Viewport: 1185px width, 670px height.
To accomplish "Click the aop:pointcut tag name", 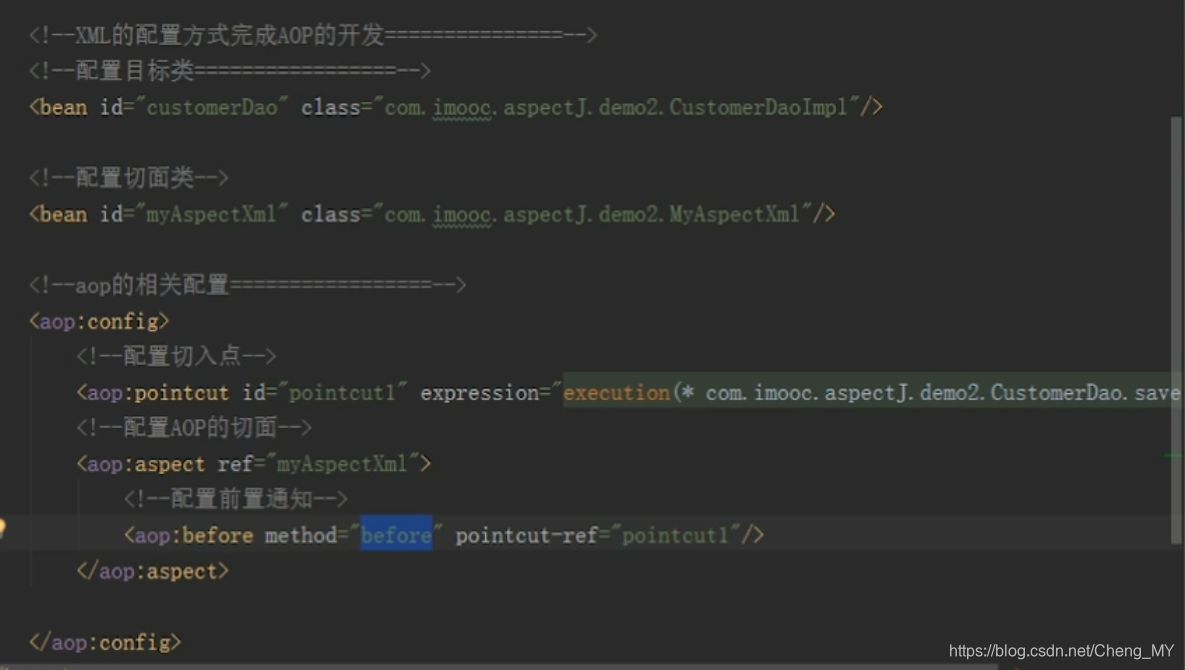I will coord(158,393).
